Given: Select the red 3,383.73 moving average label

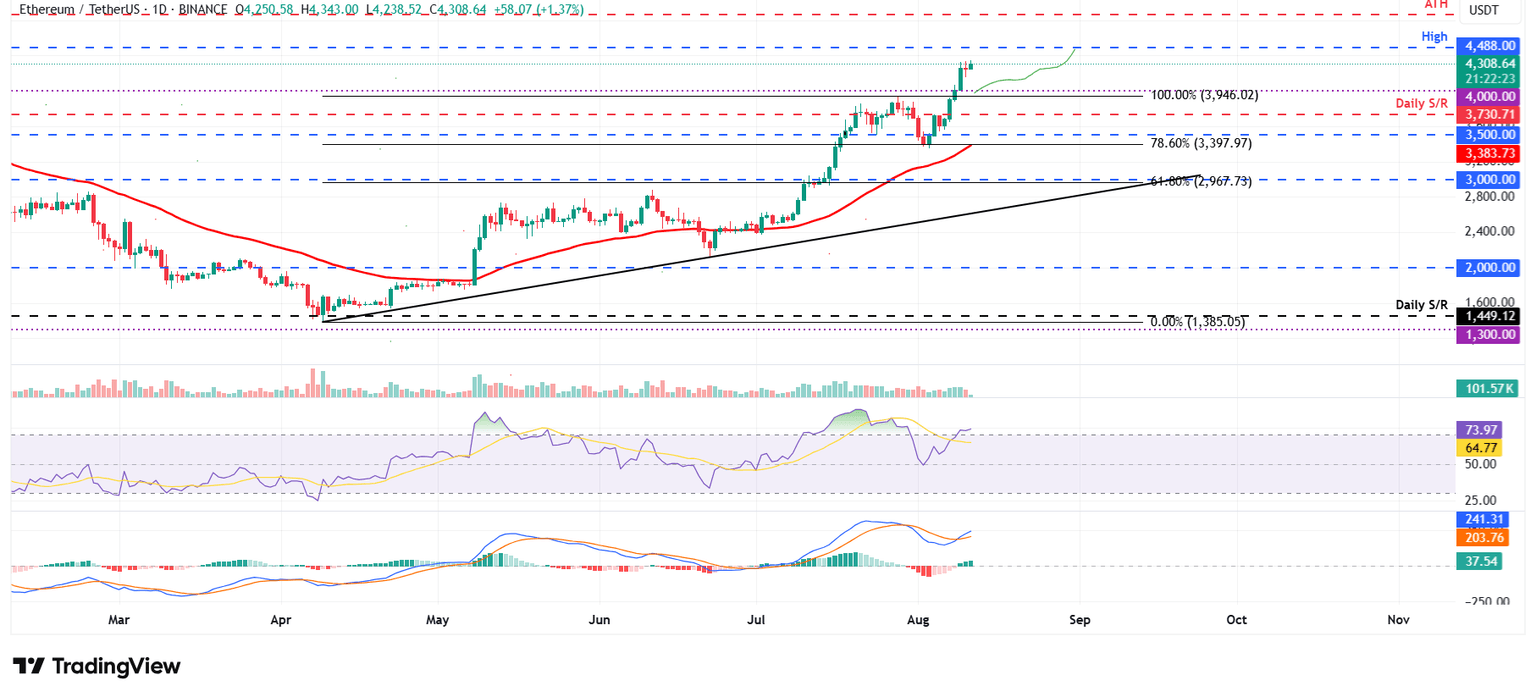Looking at the screenshot, I should coord(1490,152).
